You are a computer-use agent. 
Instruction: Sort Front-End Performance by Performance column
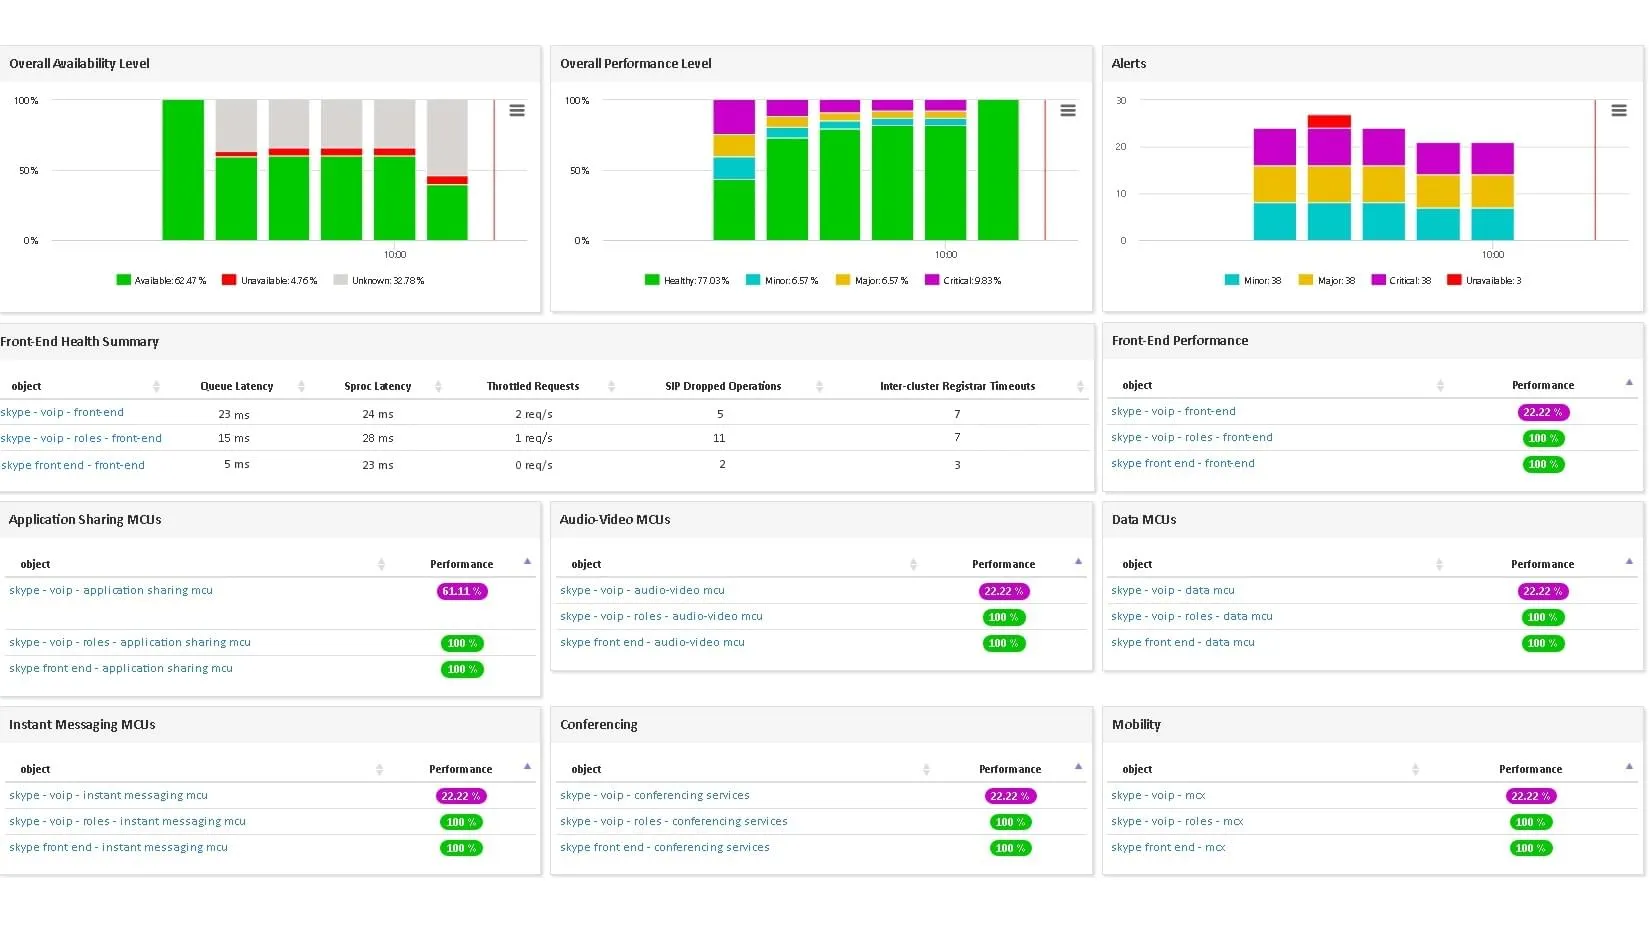pos(1630,383)
